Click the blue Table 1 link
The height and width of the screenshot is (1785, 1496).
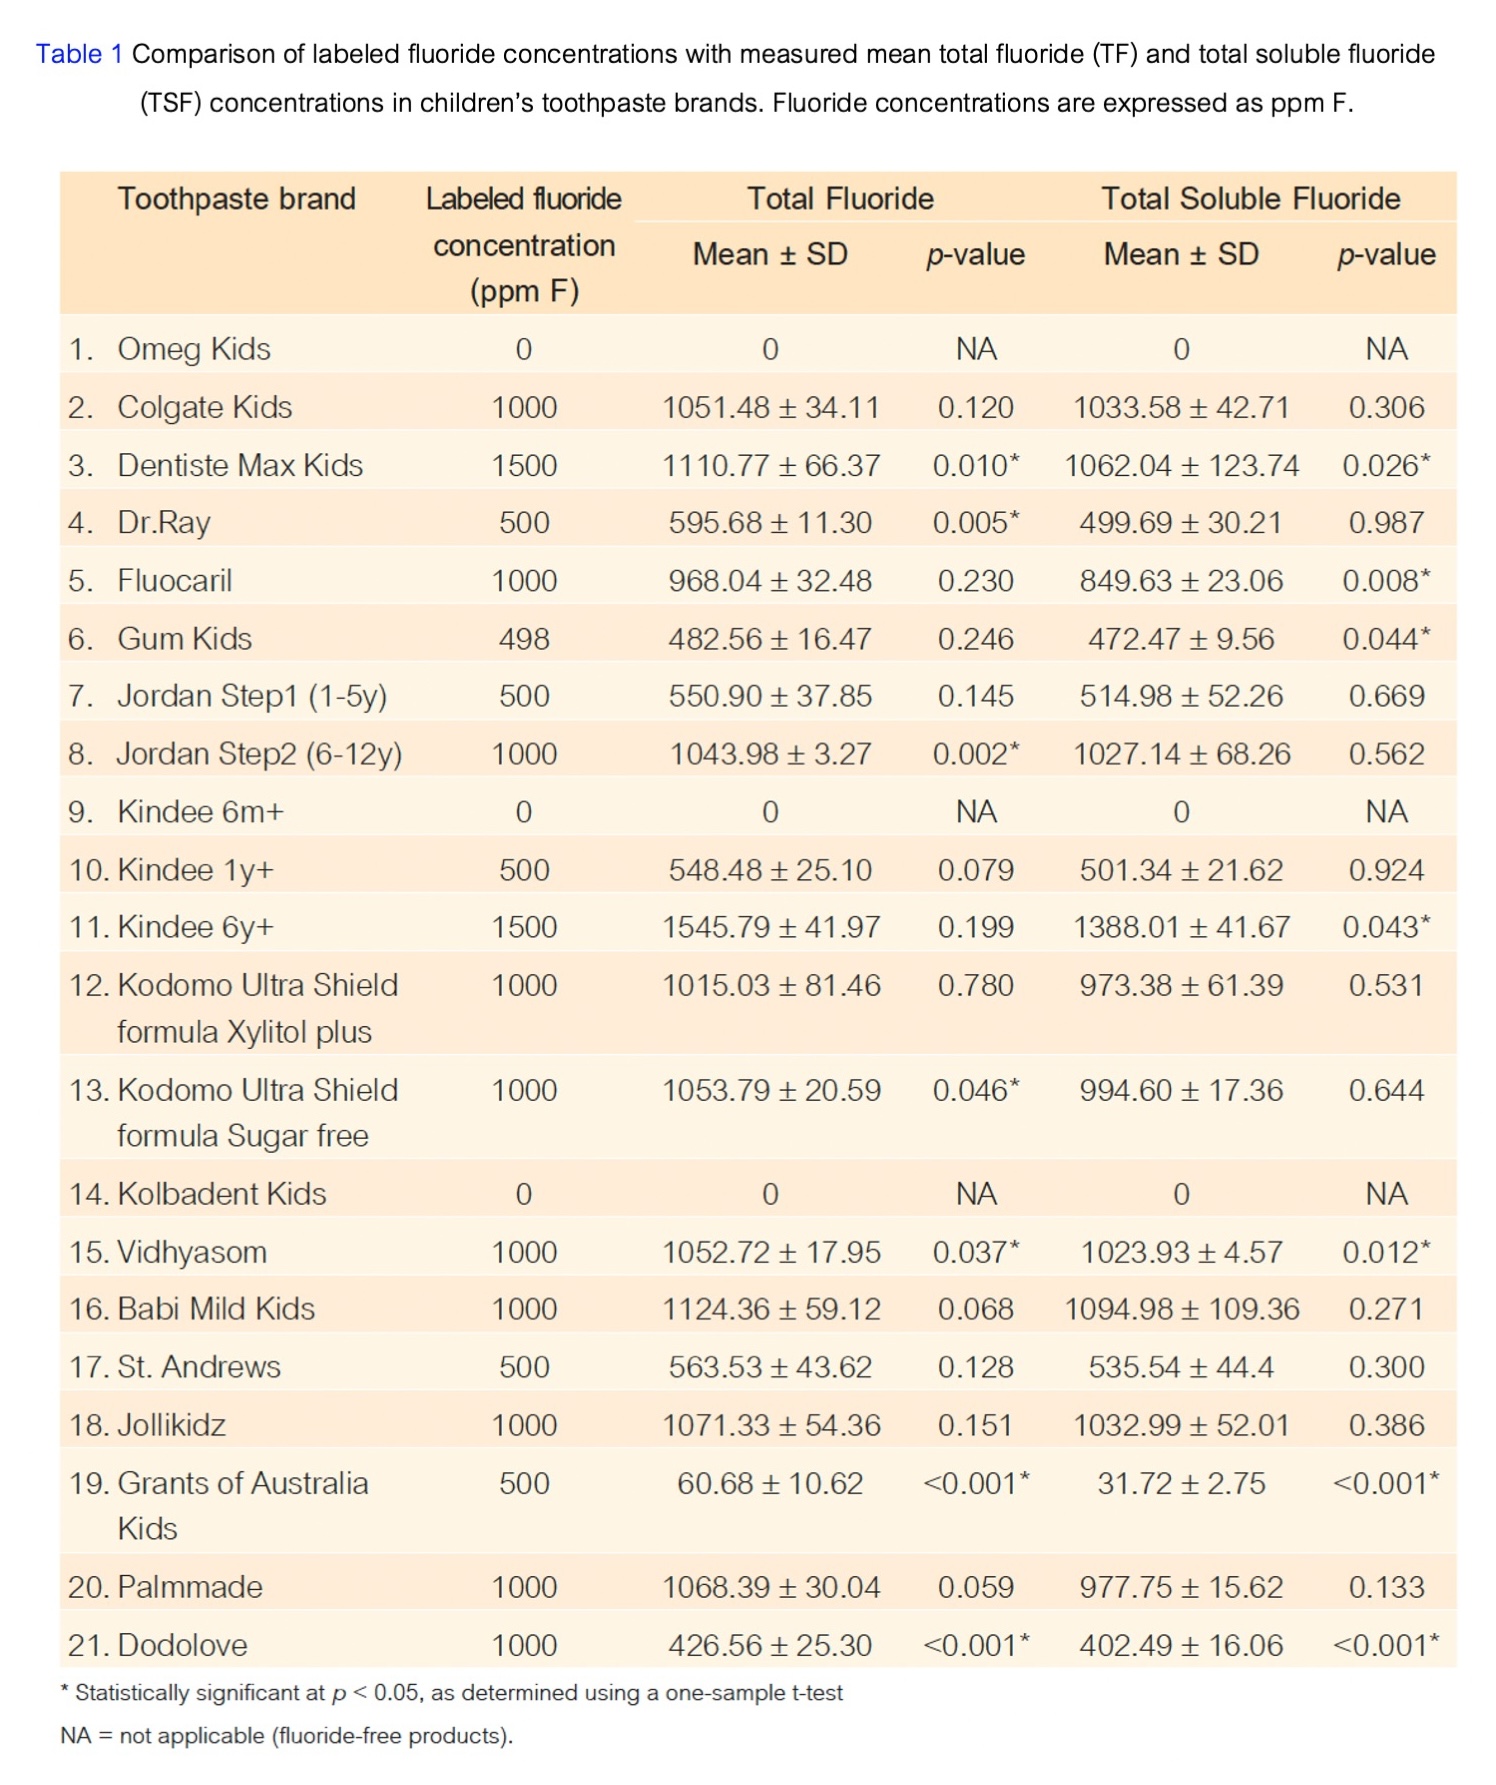79,54
